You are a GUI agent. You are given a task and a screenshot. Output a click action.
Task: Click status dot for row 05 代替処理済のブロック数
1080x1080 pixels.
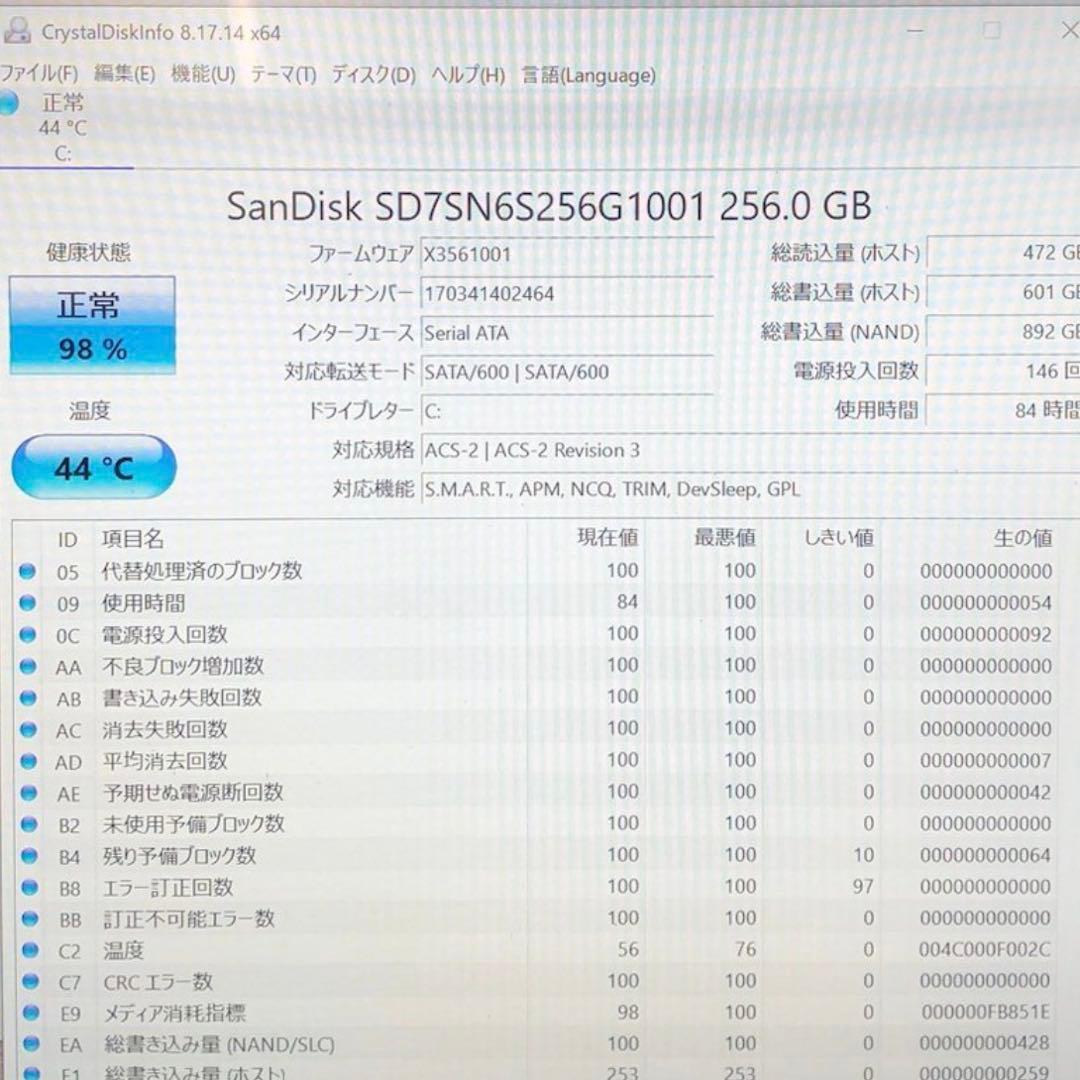[27, 571]
